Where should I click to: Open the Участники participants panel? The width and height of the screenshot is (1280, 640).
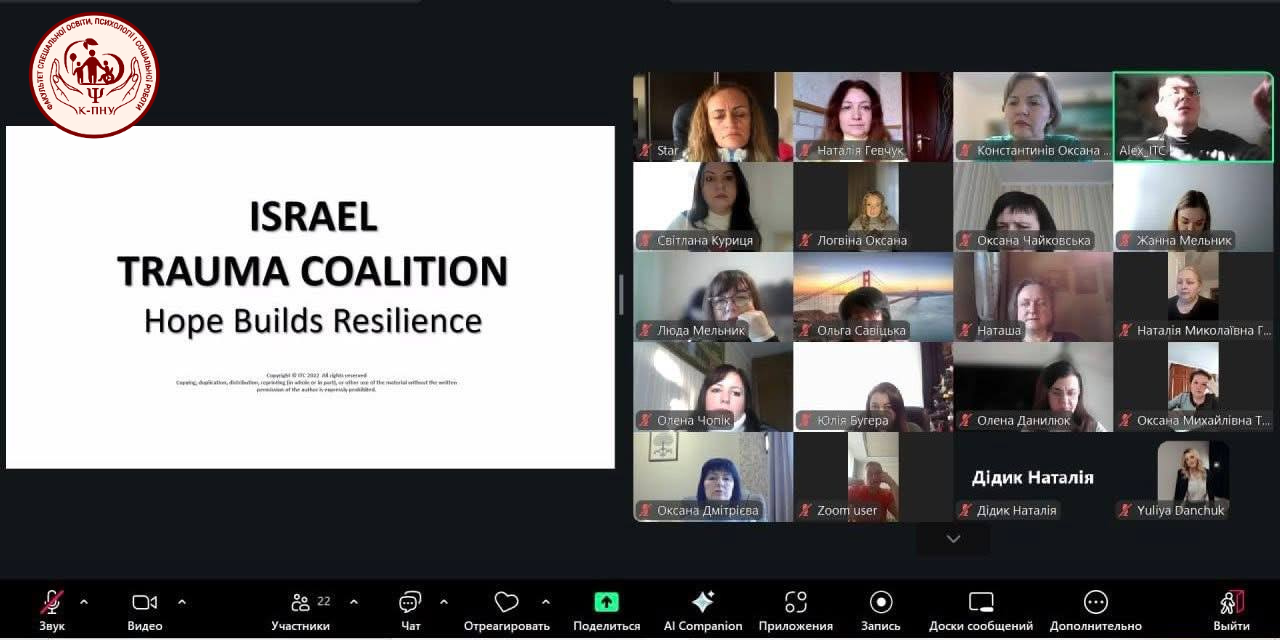click(x=300, y=603)
